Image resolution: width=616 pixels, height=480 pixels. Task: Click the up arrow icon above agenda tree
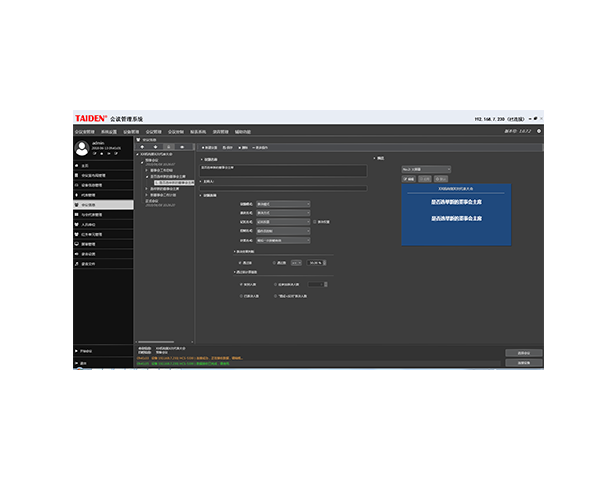coord(142,146)
